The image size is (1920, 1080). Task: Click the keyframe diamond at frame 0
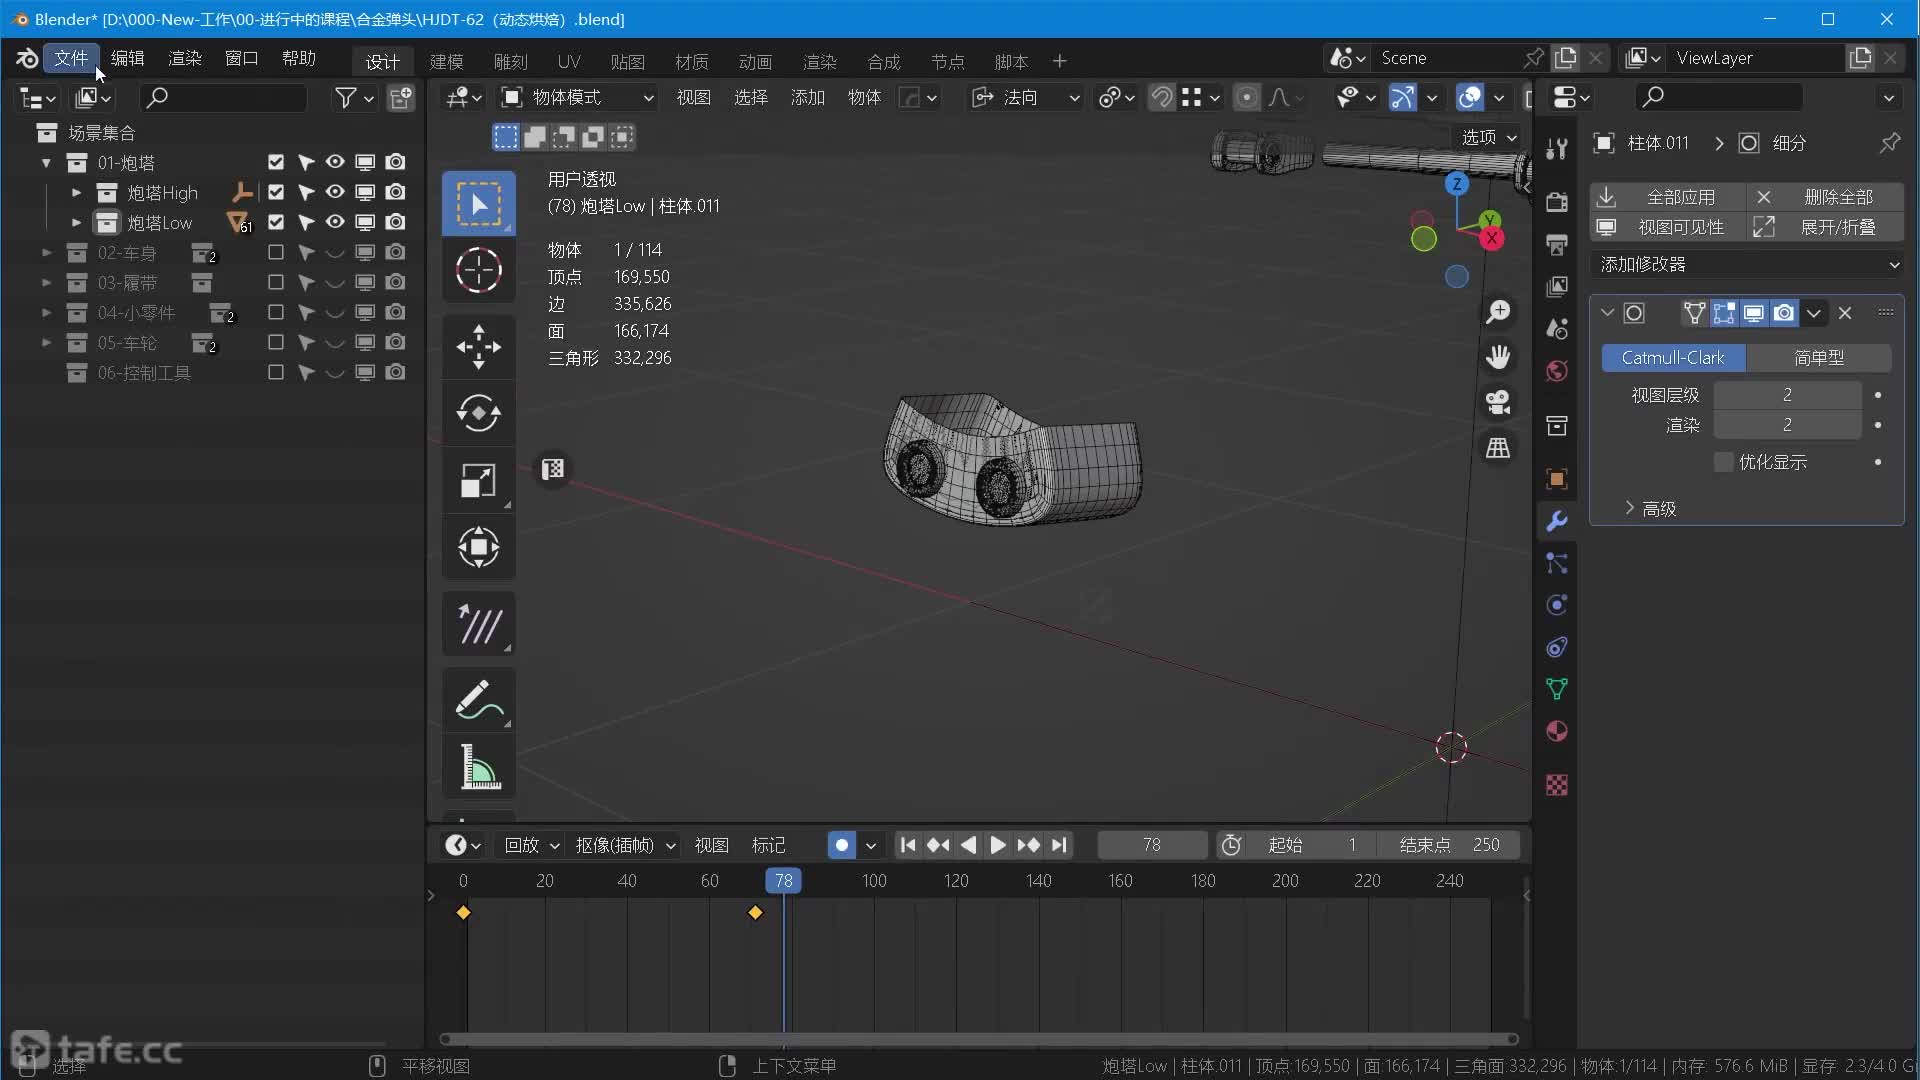tap(463, 913)
